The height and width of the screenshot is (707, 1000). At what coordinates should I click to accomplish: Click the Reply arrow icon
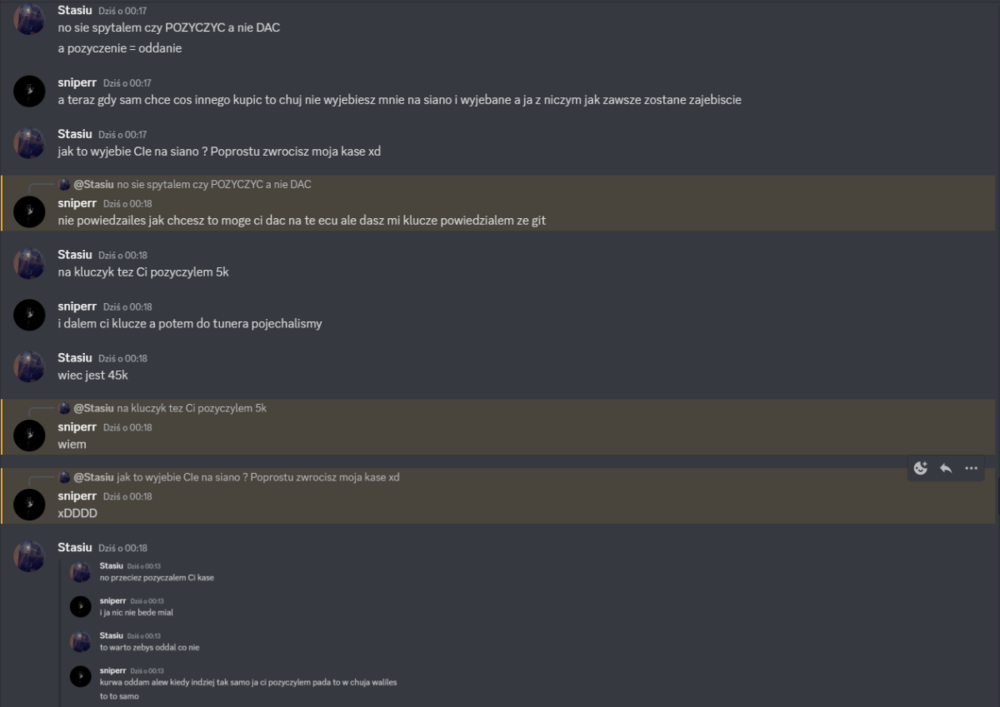[x=946, y=468]
